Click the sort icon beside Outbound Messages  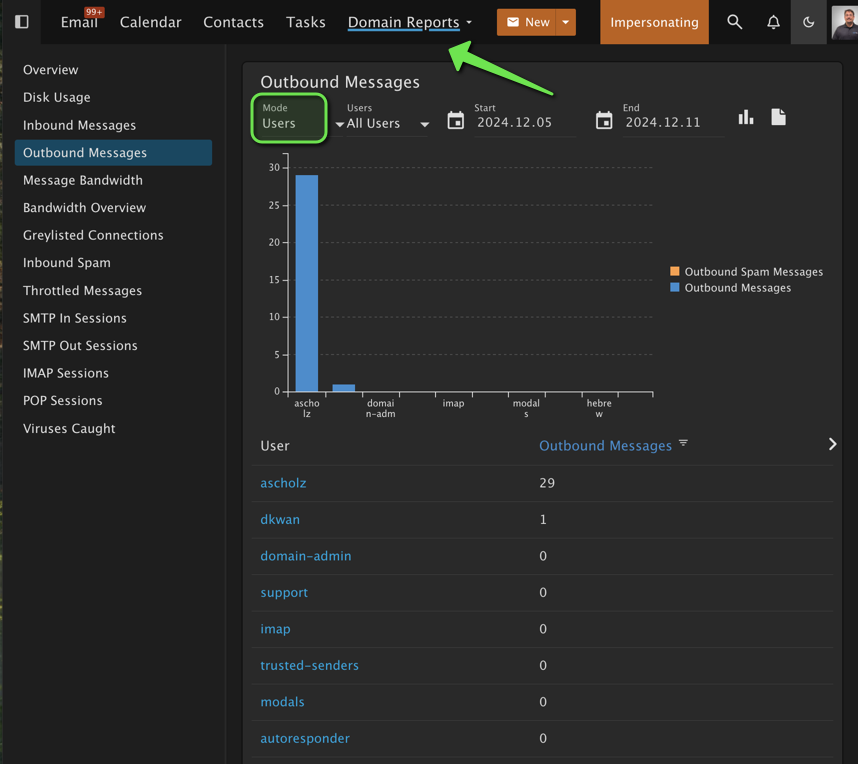pos(683,443)
